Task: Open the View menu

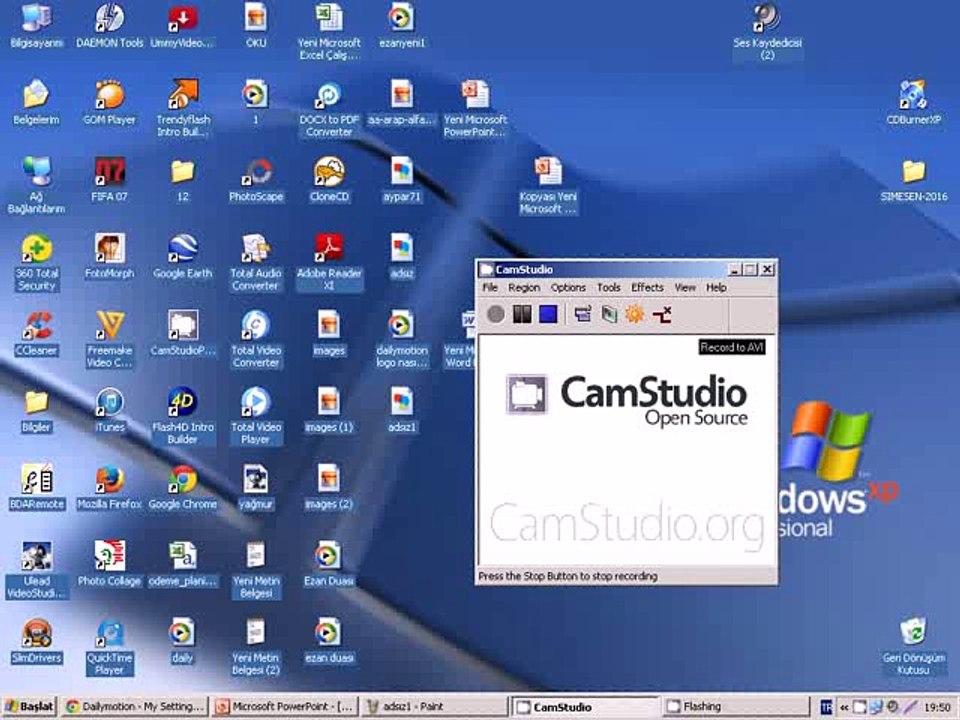Action: click(x=685, y=287)
